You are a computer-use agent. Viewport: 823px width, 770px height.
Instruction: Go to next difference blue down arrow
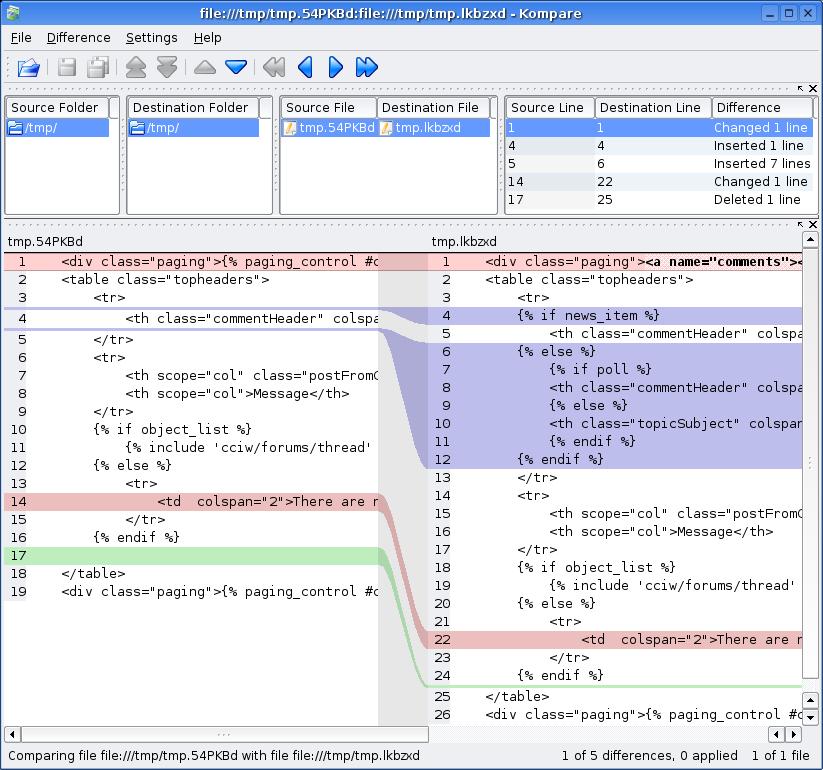pos(236,67)
